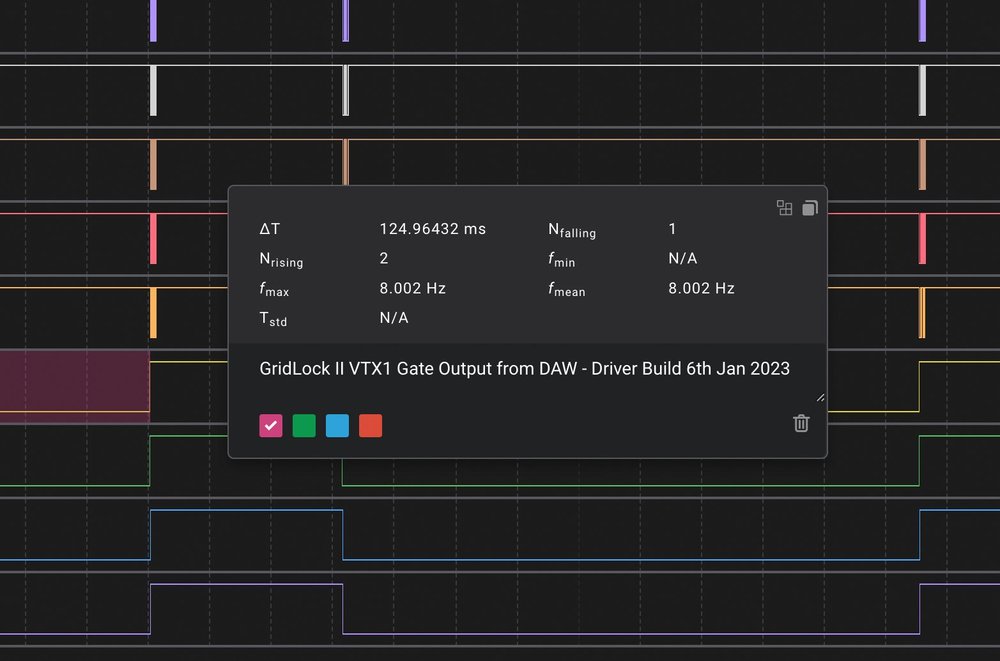
Task: Click the N_falling count of 1
Action: click(672, 228)
